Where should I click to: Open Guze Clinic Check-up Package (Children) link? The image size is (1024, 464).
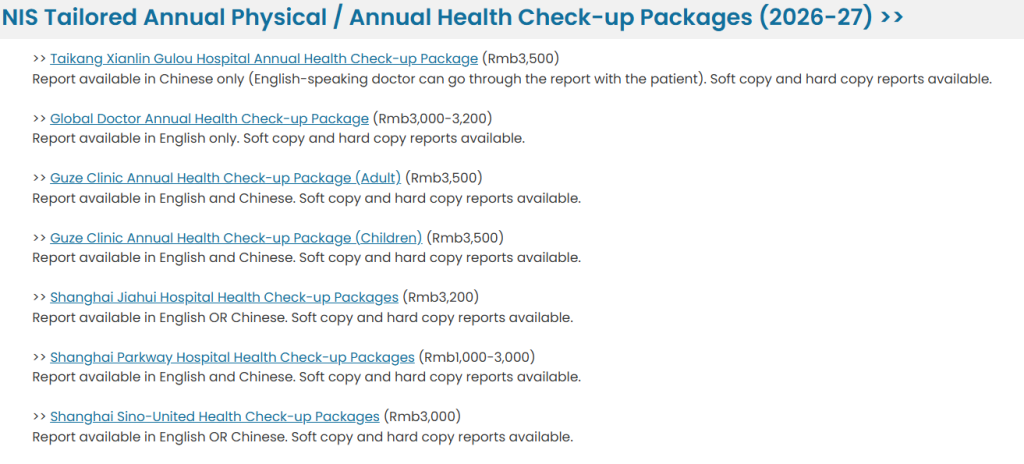(236, 237)
